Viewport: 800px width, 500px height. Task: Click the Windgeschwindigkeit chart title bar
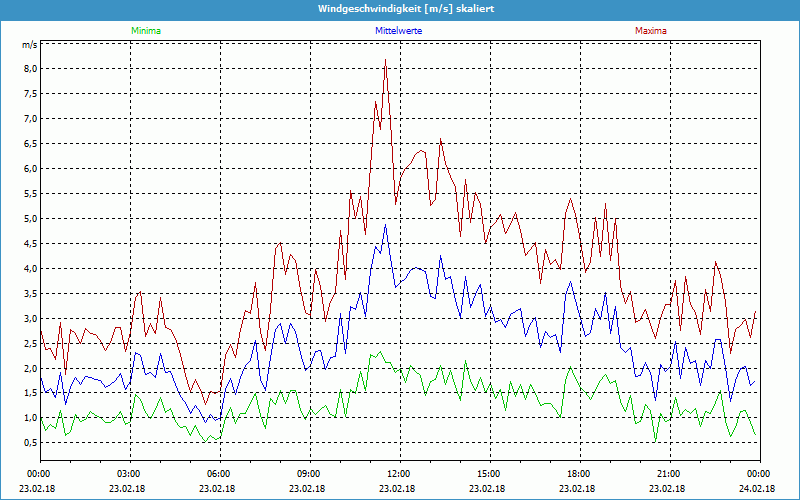[400, 9]
